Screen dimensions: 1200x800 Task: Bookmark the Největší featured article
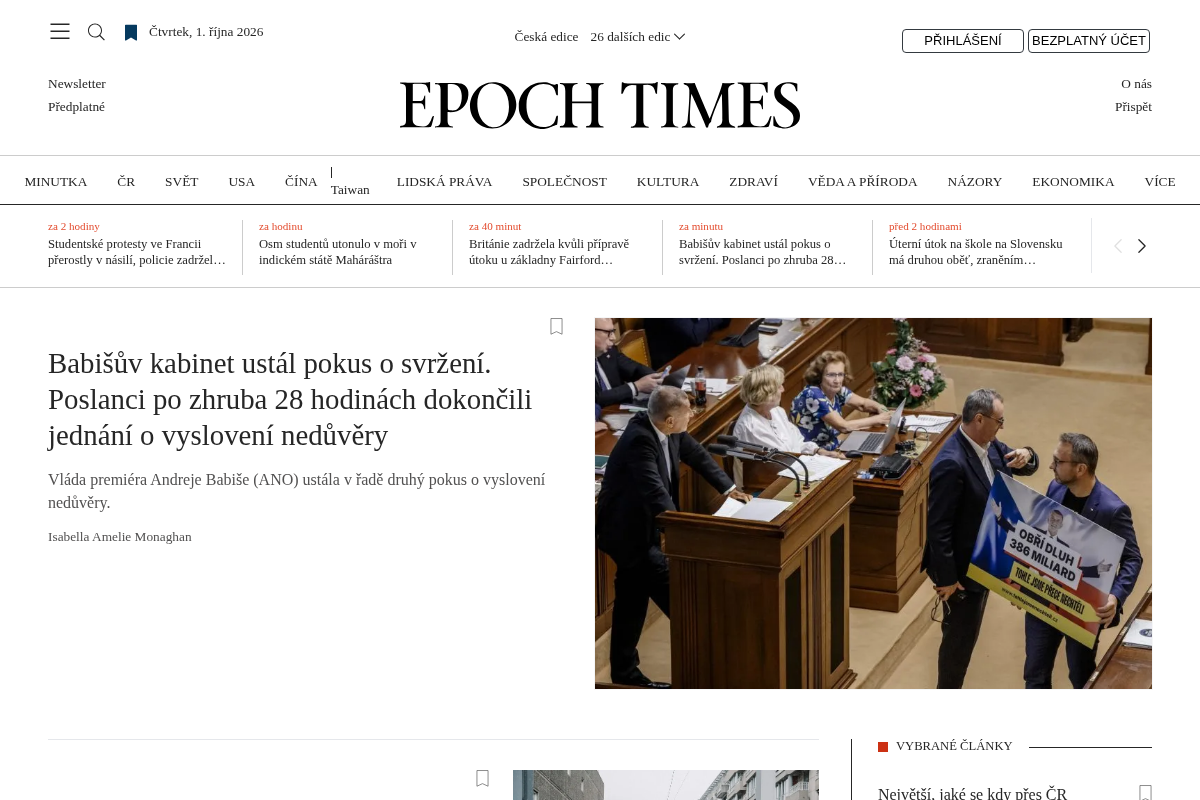(1146, 793)
